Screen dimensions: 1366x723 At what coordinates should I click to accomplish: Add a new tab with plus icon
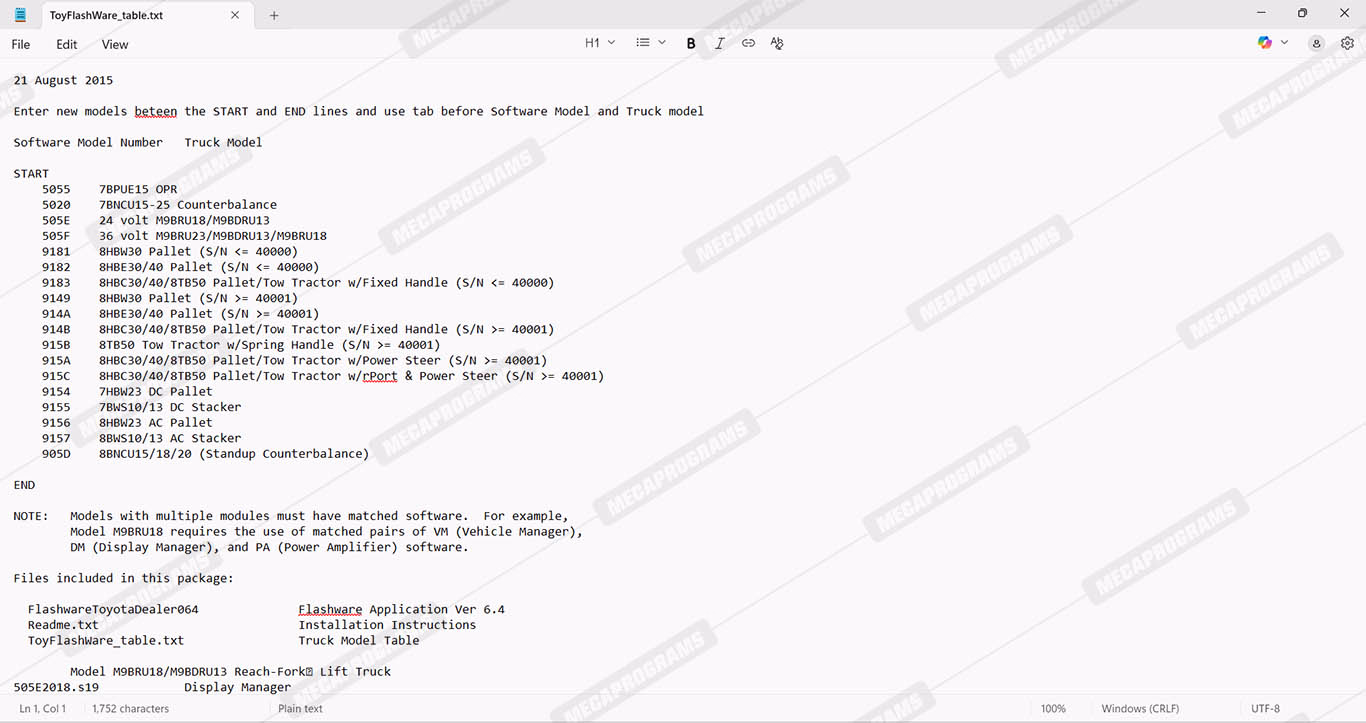point(274,15)
